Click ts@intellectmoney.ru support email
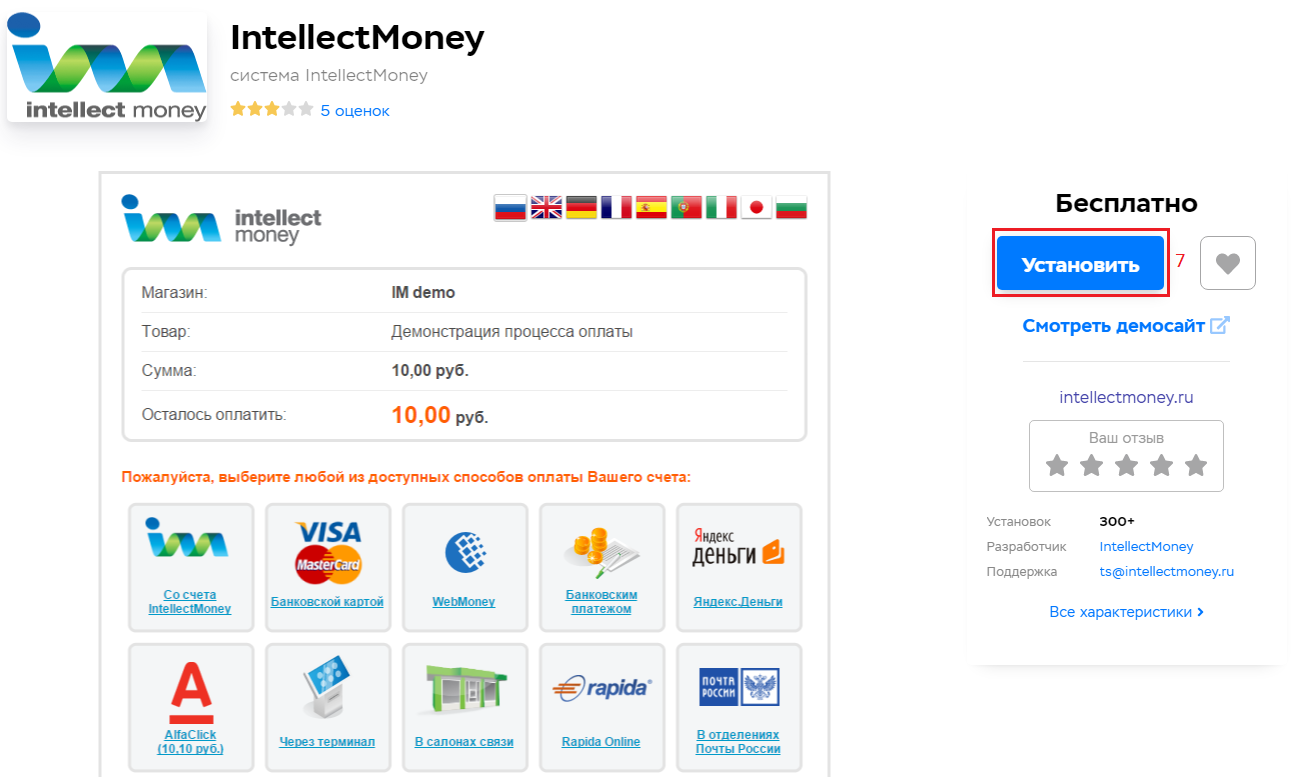1292x777 pixels. 1166,572
